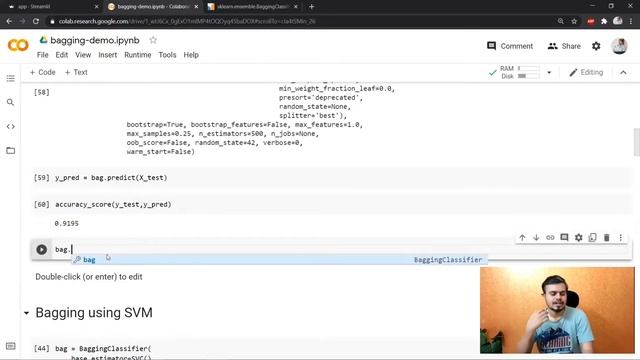Screen dimensions: 640x360
Task: Open the Help menu
Action: [191, 55]
